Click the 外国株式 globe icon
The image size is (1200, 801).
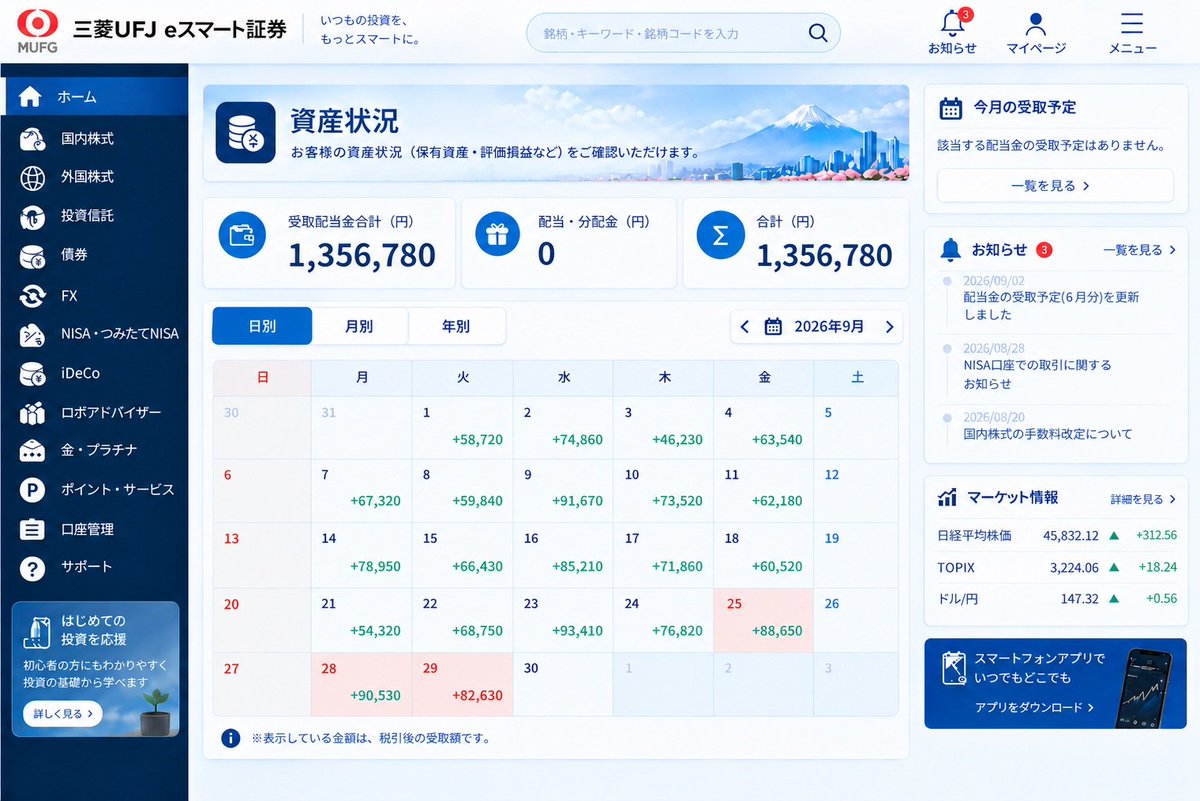32,177
